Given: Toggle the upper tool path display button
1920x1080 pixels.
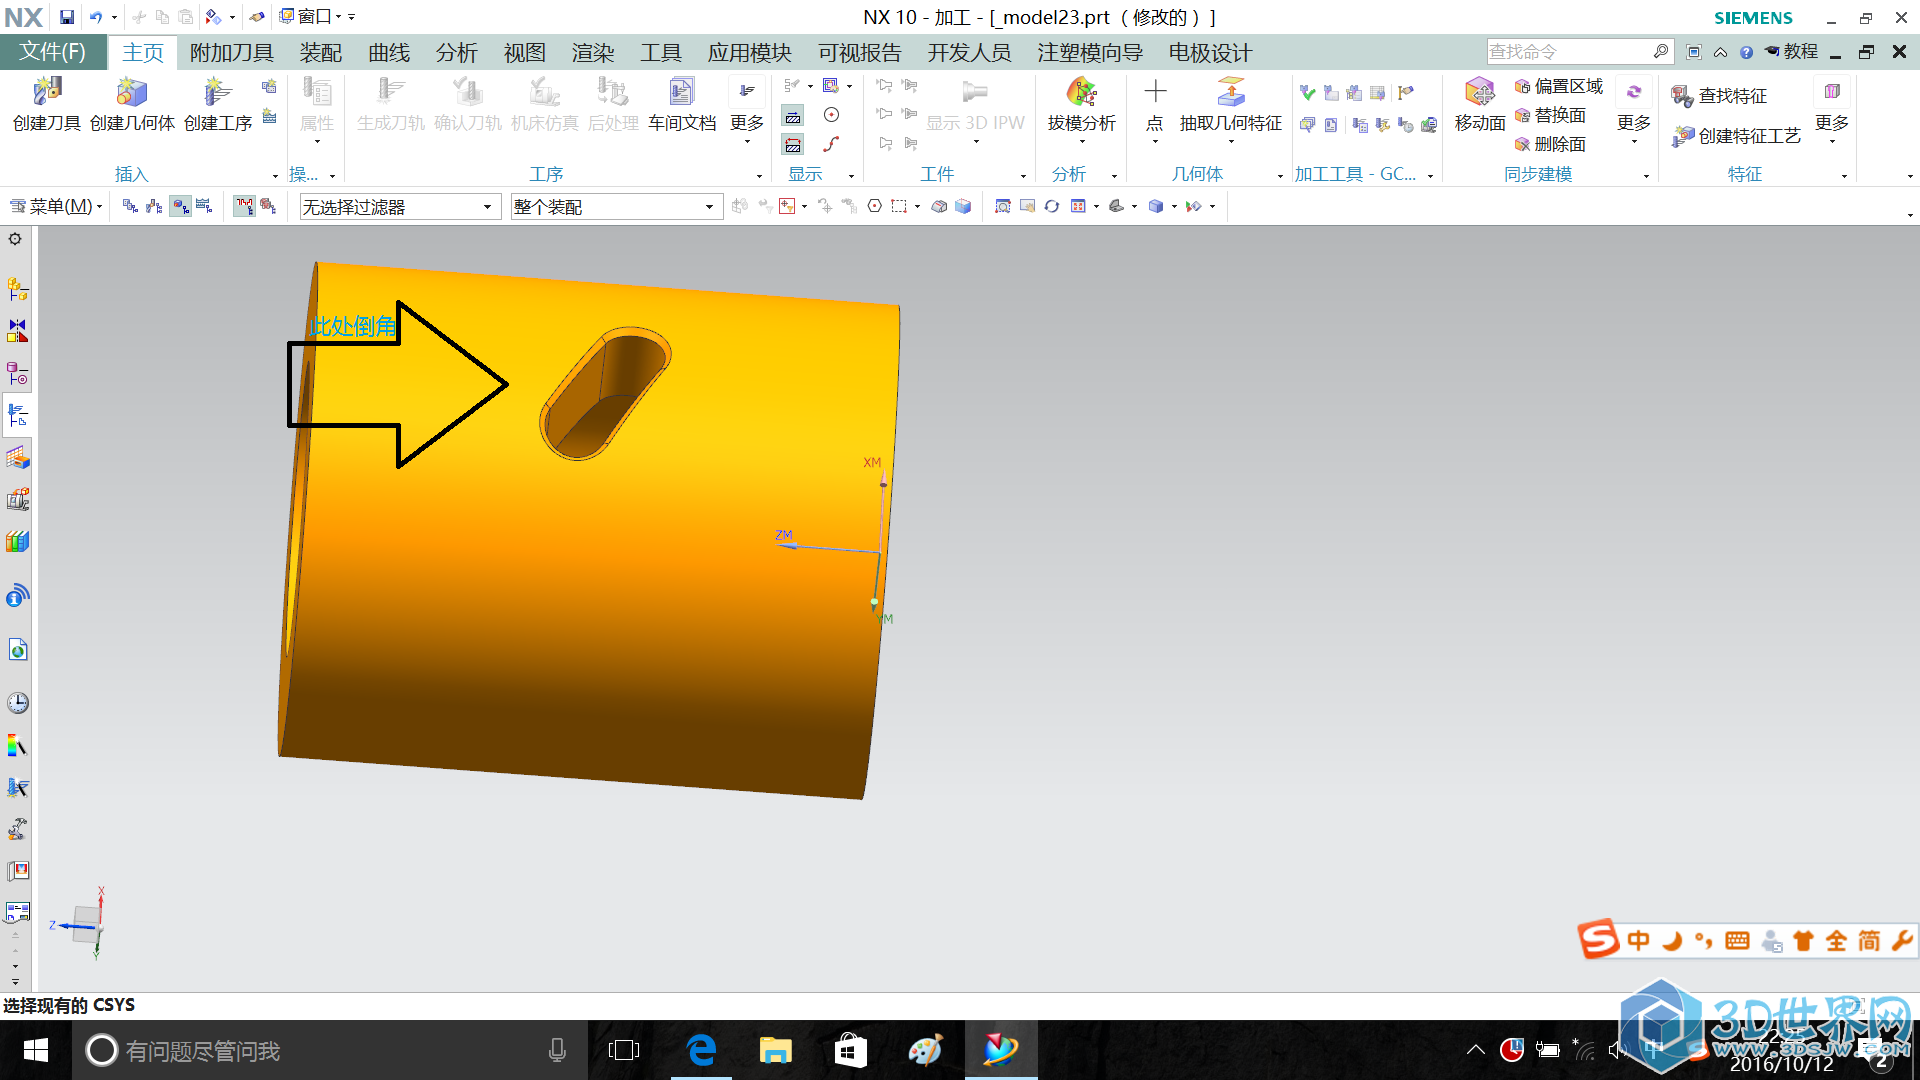Looking at the screenshot, I should [793, 117].
